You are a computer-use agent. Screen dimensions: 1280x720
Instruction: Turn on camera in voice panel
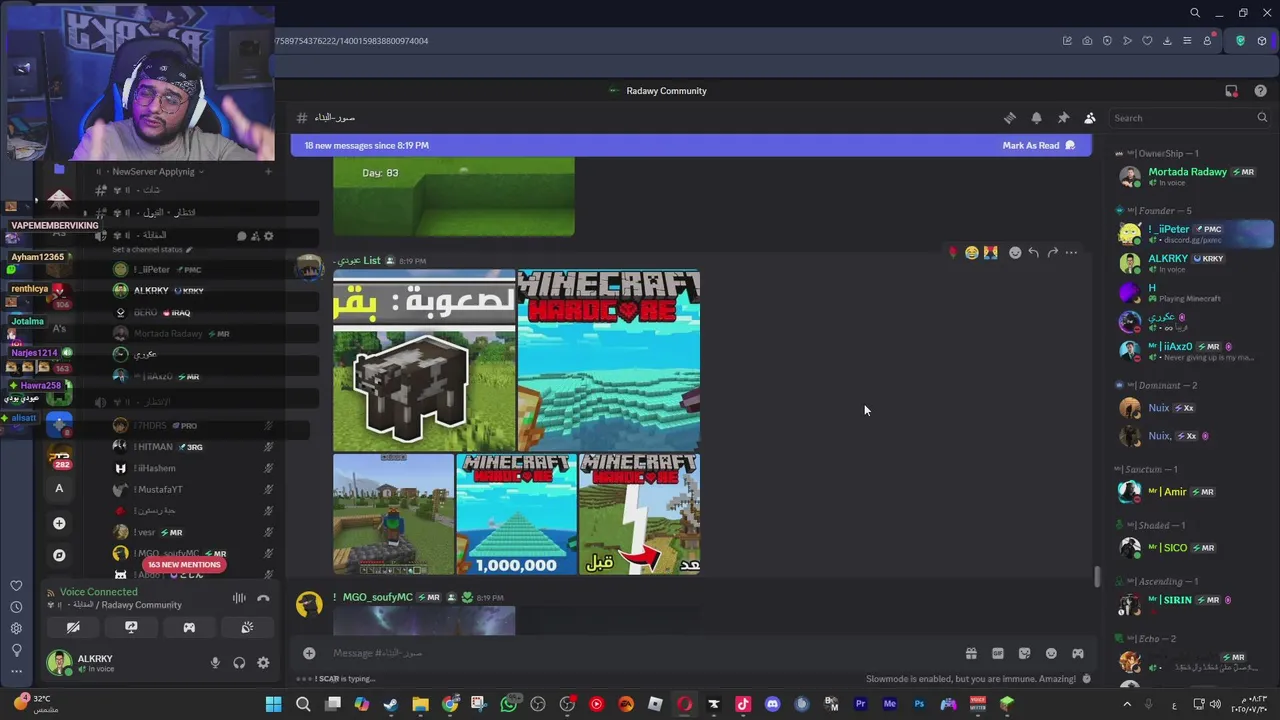[73, 627]
